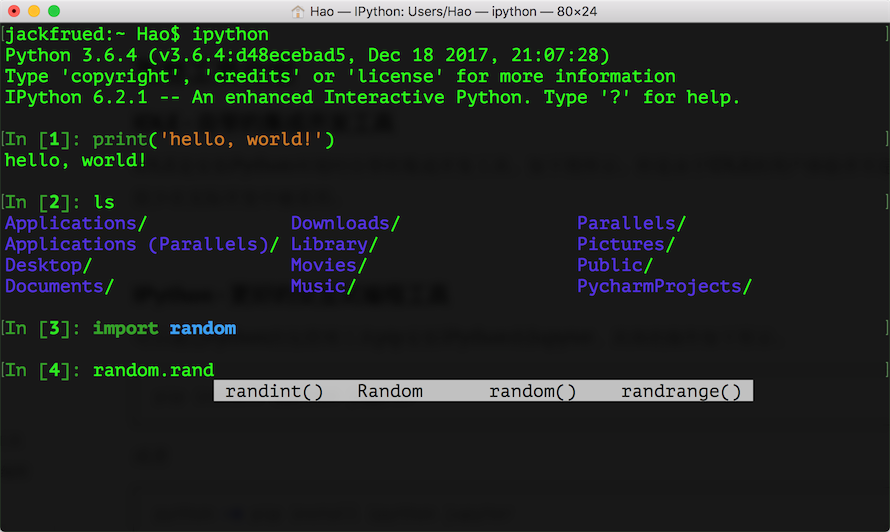Click the Documents/ directory name
This screenshot has height=532, width=890.
(59, 287)
